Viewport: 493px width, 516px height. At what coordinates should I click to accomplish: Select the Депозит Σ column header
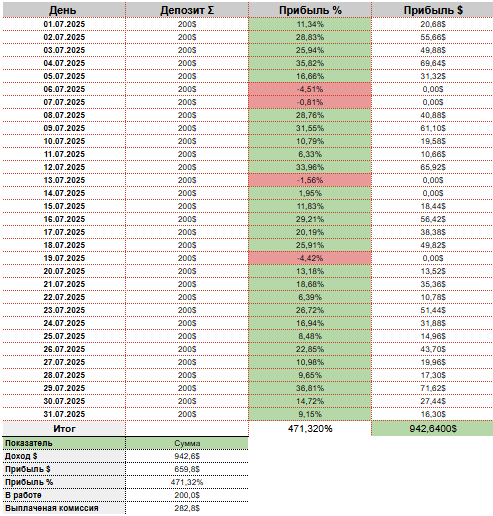[187, 10]
